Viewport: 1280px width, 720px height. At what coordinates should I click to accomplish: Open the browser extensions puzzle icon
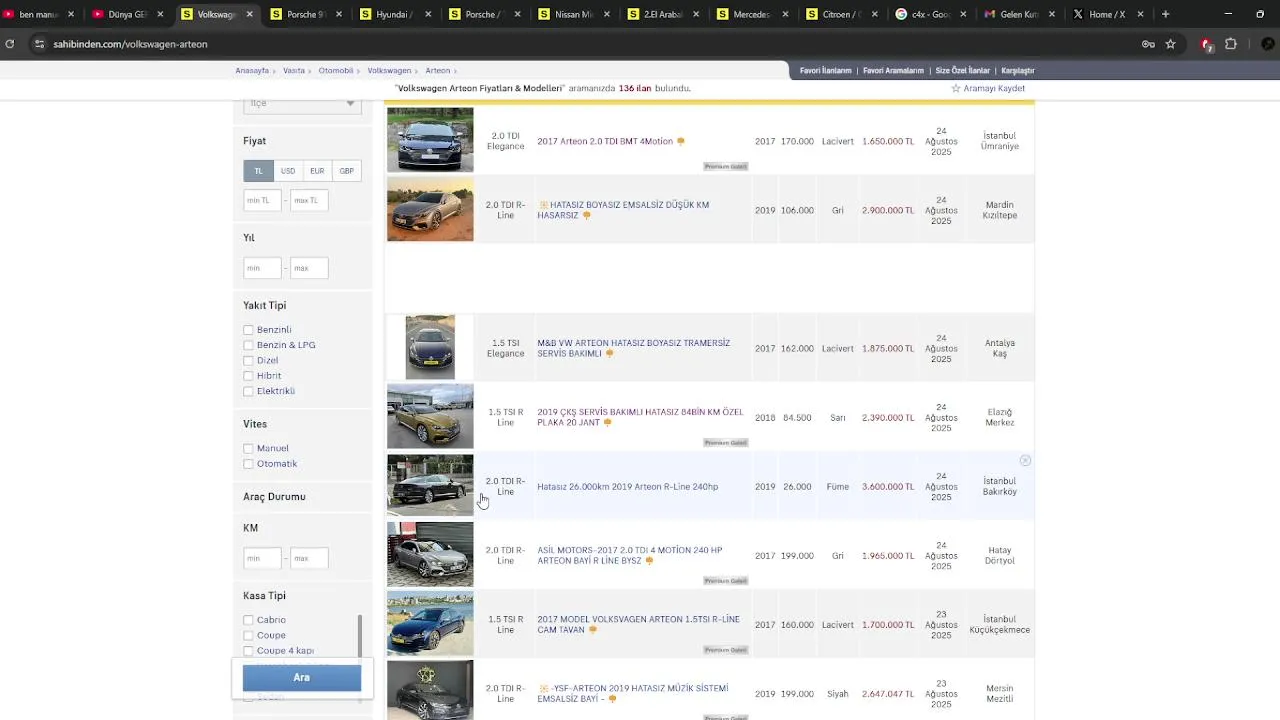(x=1231, y=44)
